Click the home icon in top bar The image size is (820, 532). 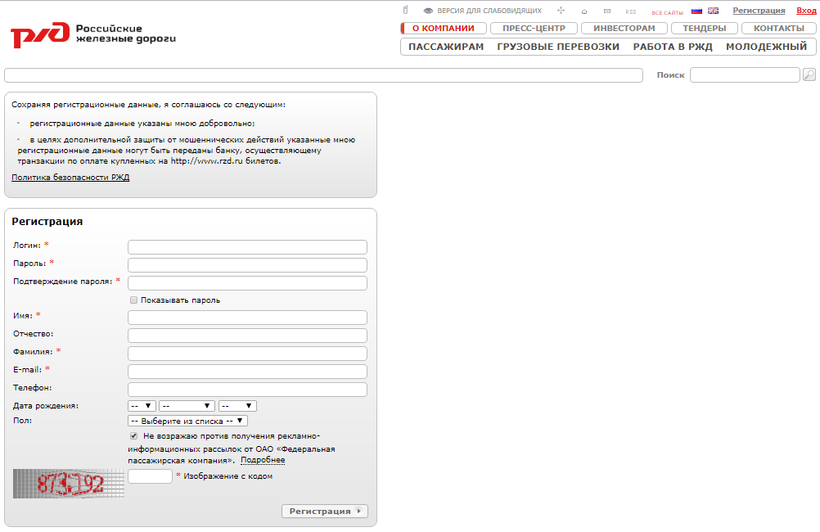coord(584,11)
